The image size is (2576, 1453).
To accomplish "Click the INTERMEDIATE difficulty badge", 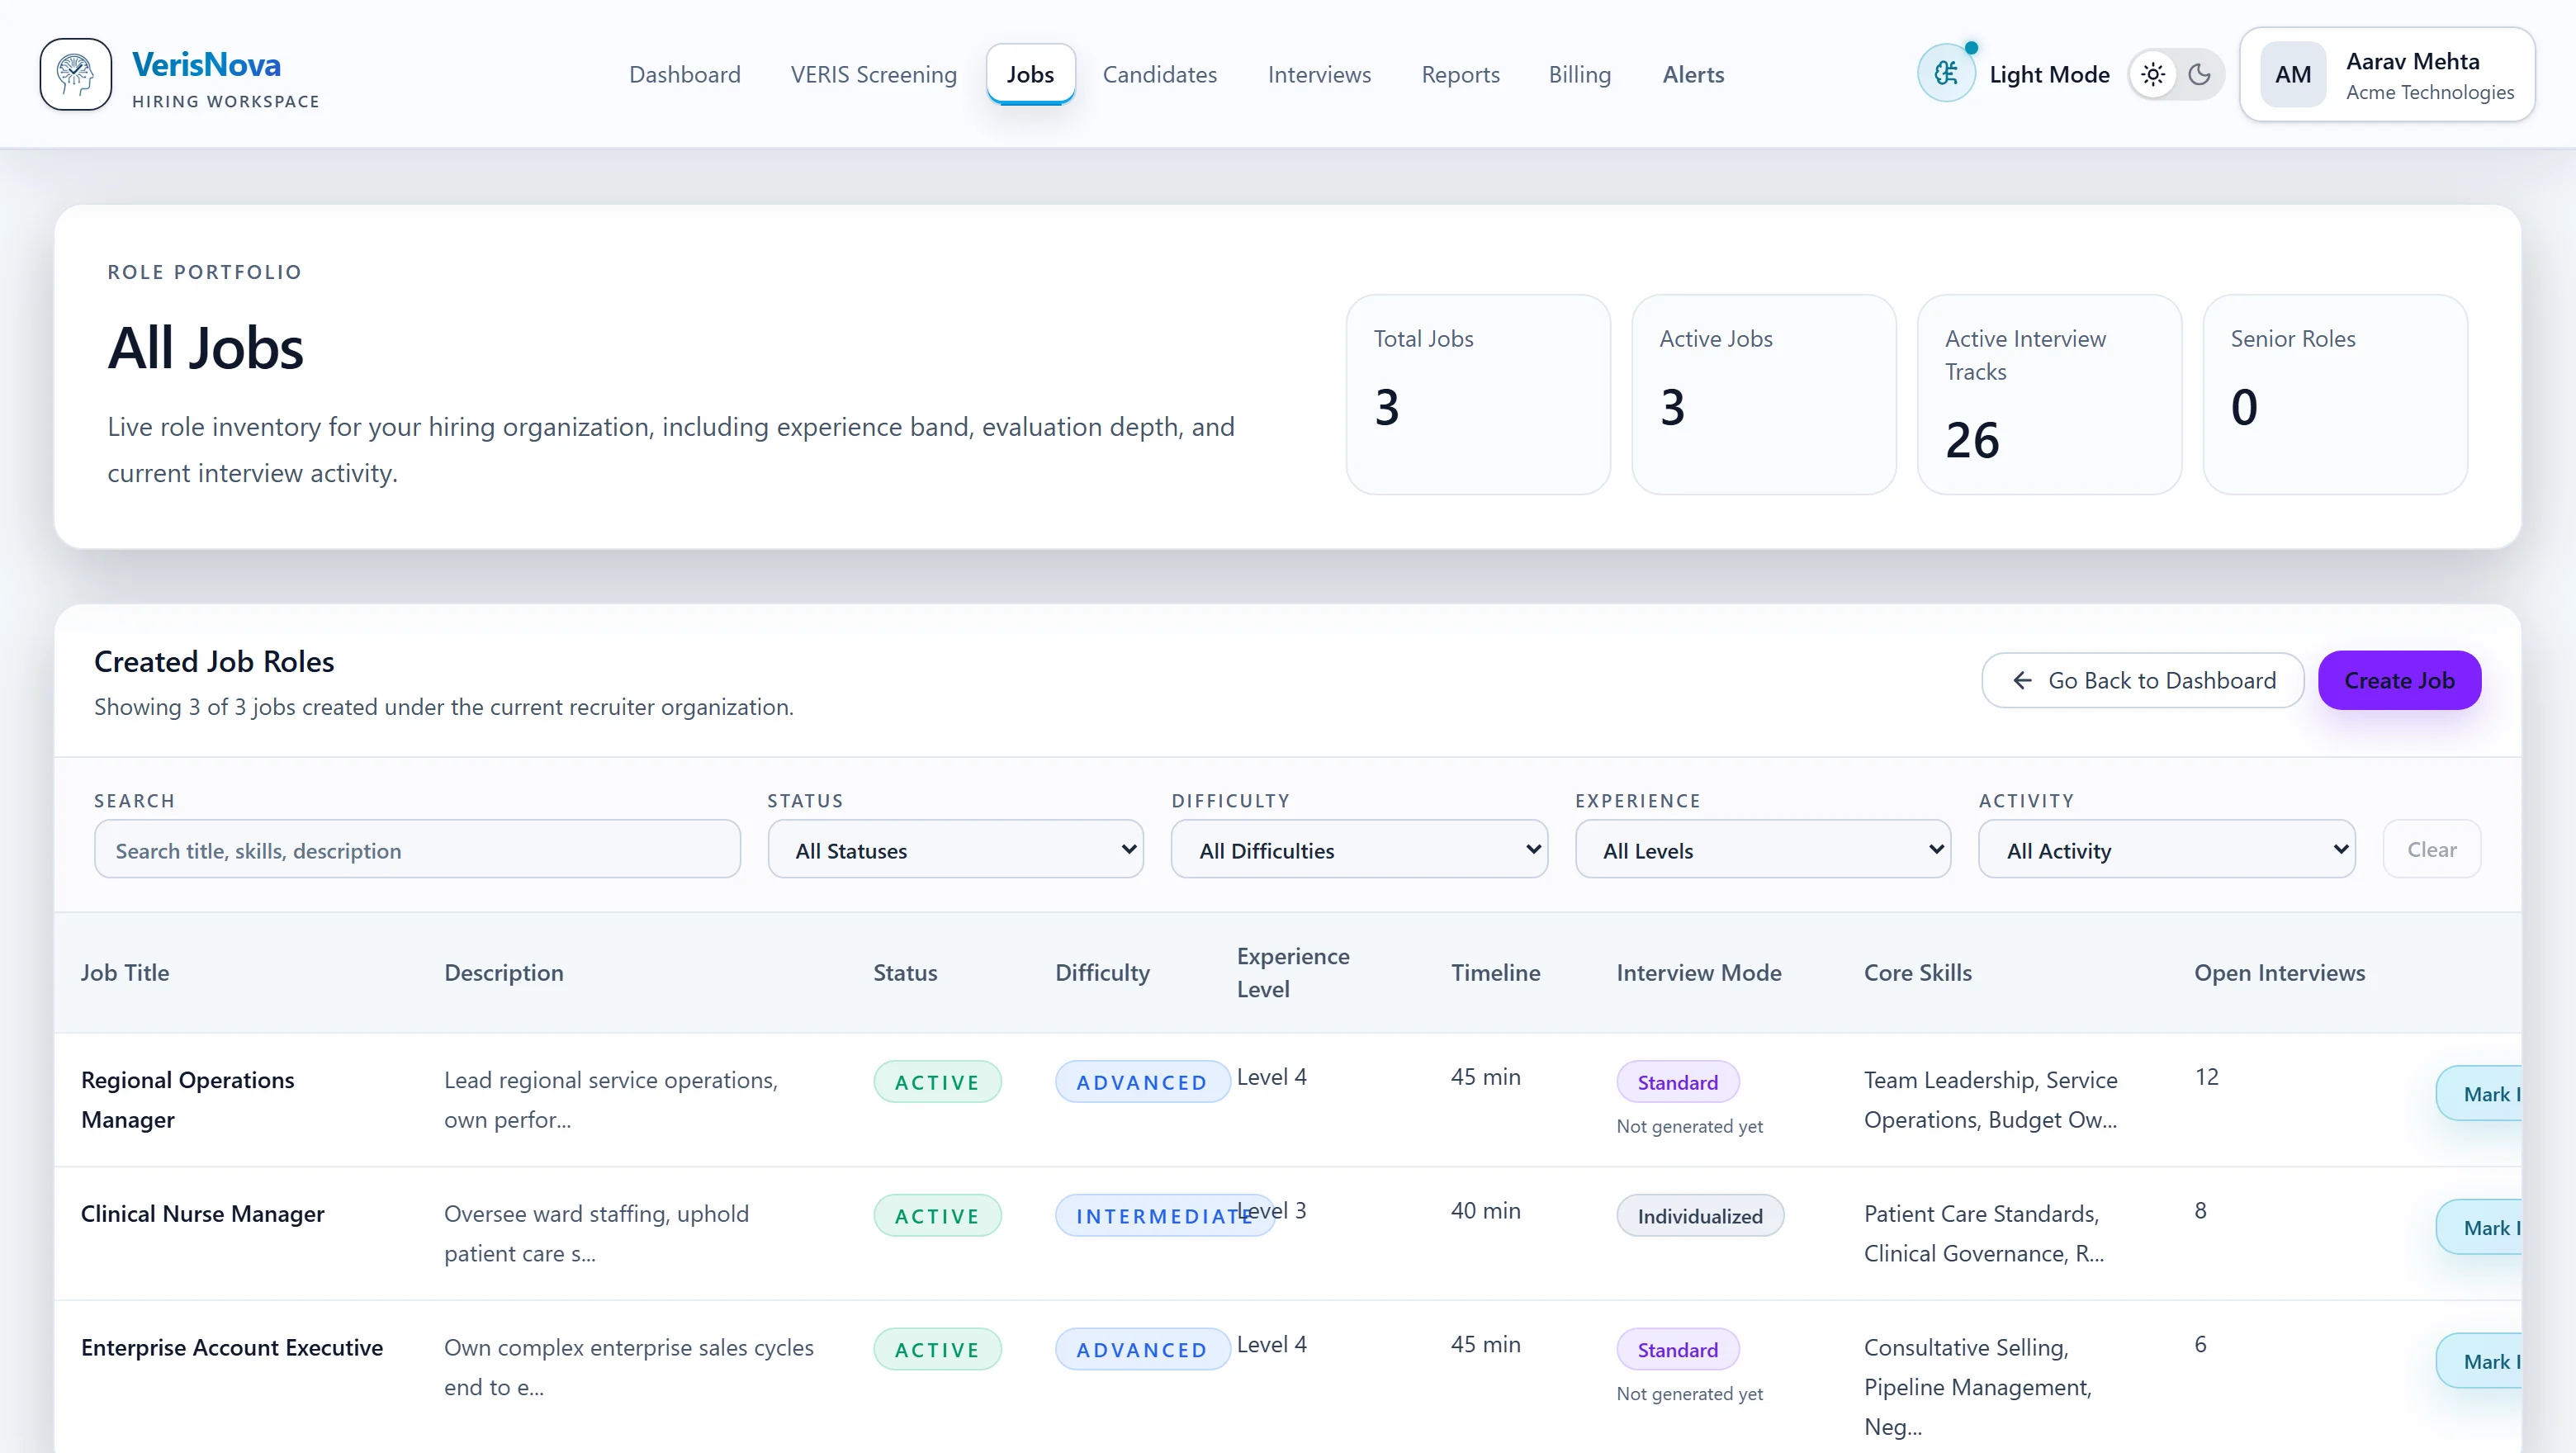I will (x=1164, y=1215).
